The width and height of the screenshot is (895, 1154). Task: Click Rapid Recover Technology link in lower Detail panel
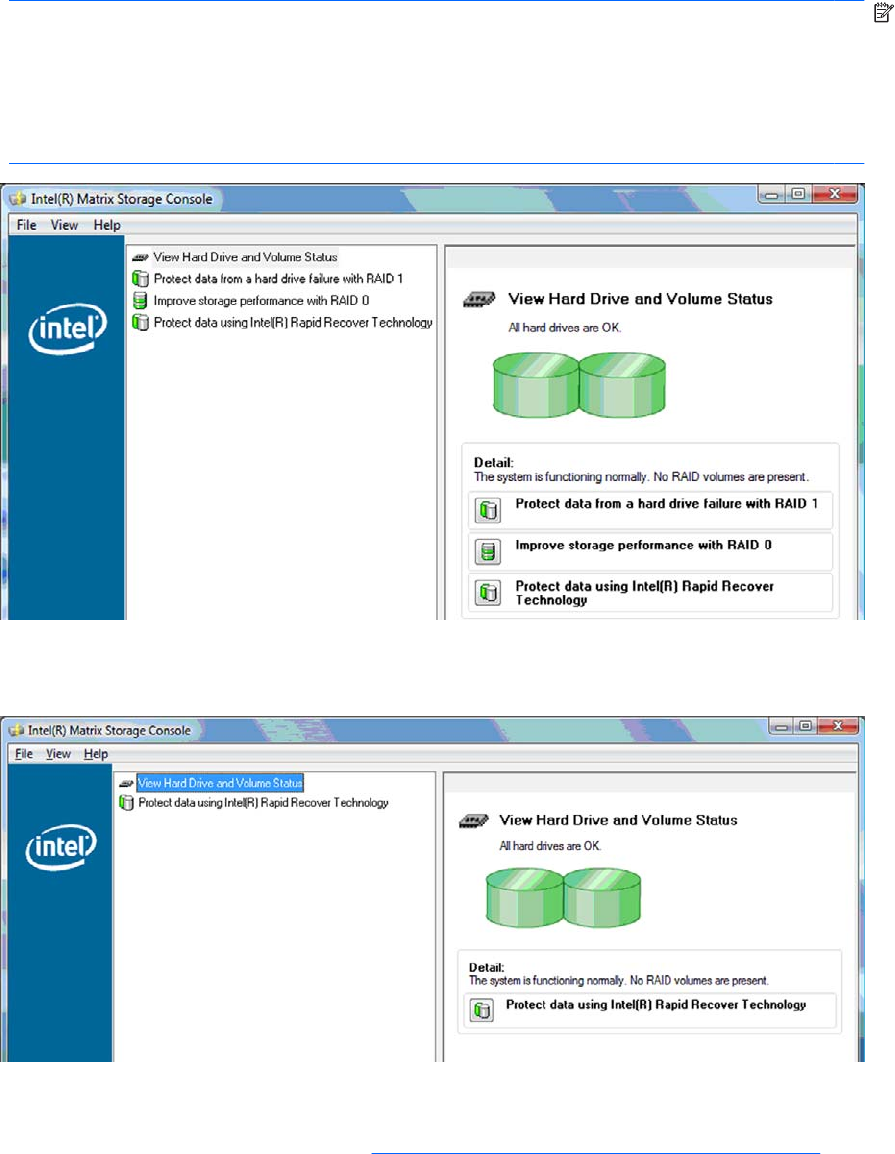[x=656, y=1005]
